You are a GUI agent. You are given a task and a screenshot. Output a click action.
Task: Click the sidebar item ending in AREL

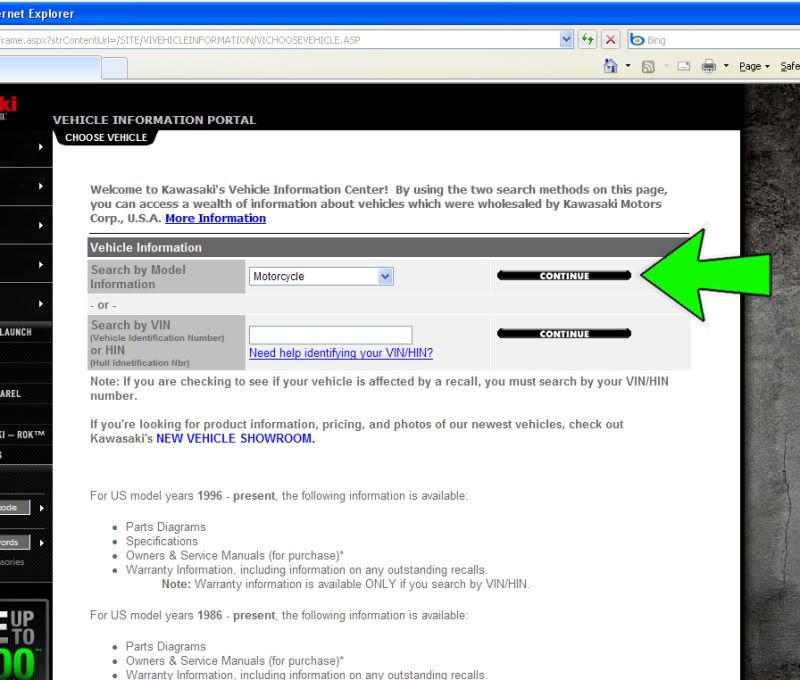tap(11, 394)
